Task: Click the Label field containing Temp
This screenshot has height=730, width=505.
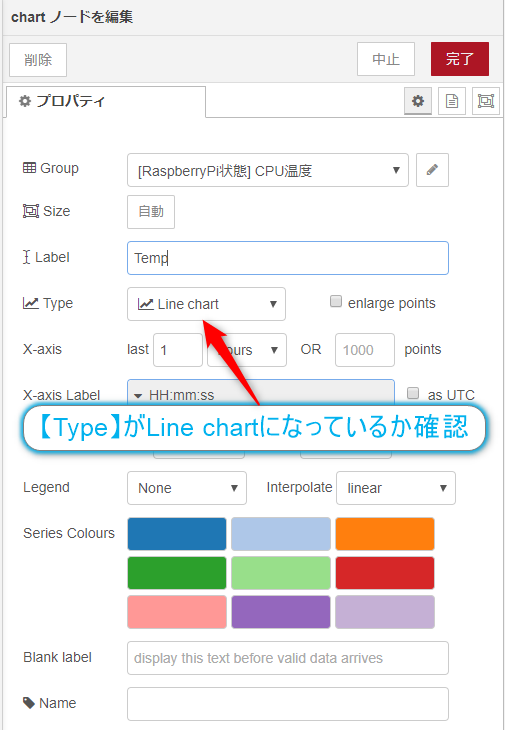Action: point(288,258)
